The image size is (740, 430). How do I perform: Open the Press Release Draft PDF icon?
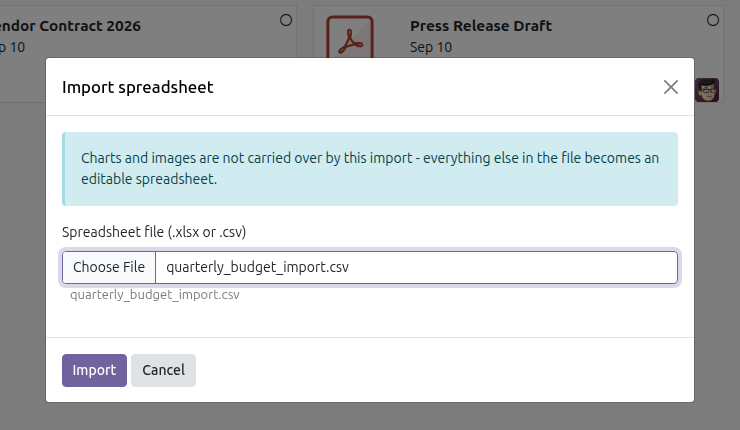click(x=350, y=37)
